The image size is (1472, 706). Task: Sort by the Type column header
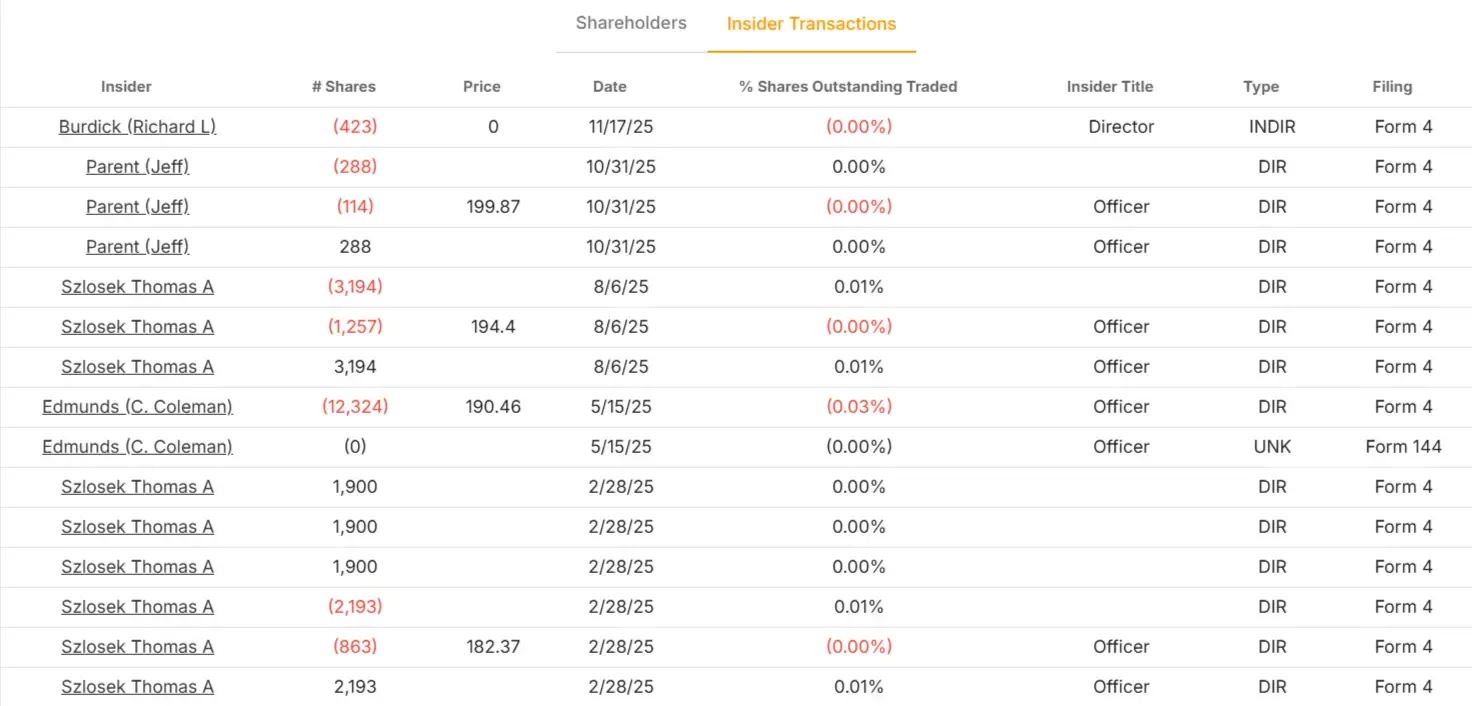(1261, 87)
